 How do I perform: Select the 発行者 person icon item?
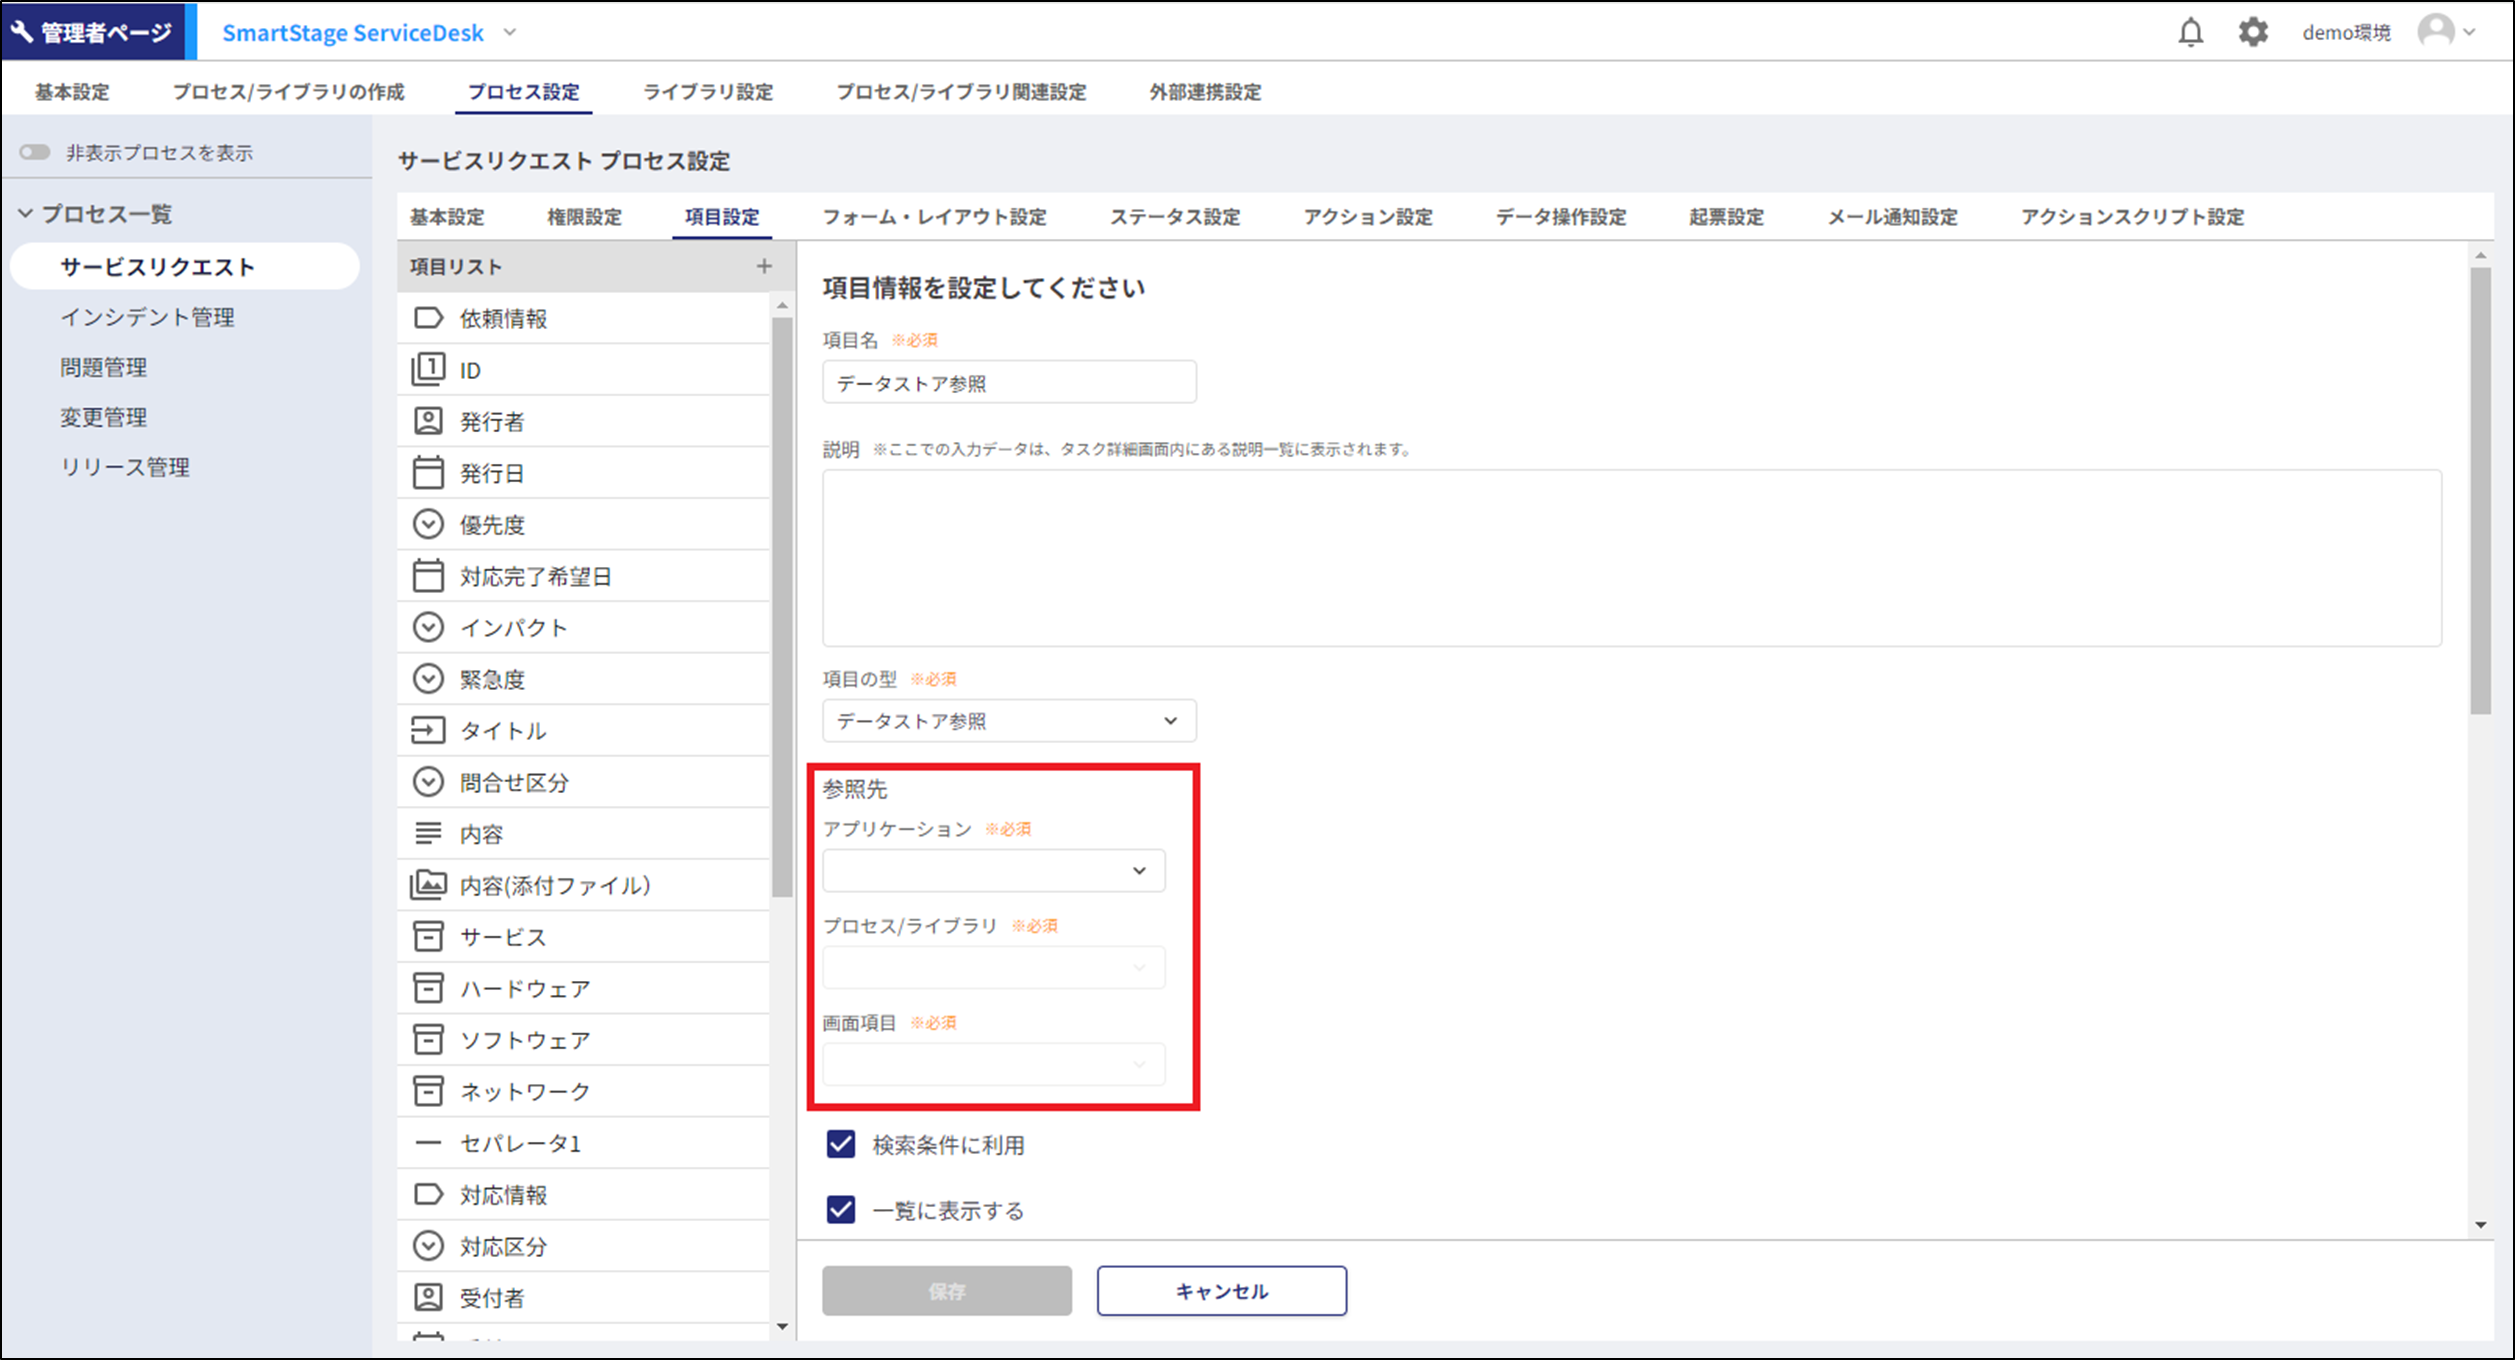[x=428, y=421]
